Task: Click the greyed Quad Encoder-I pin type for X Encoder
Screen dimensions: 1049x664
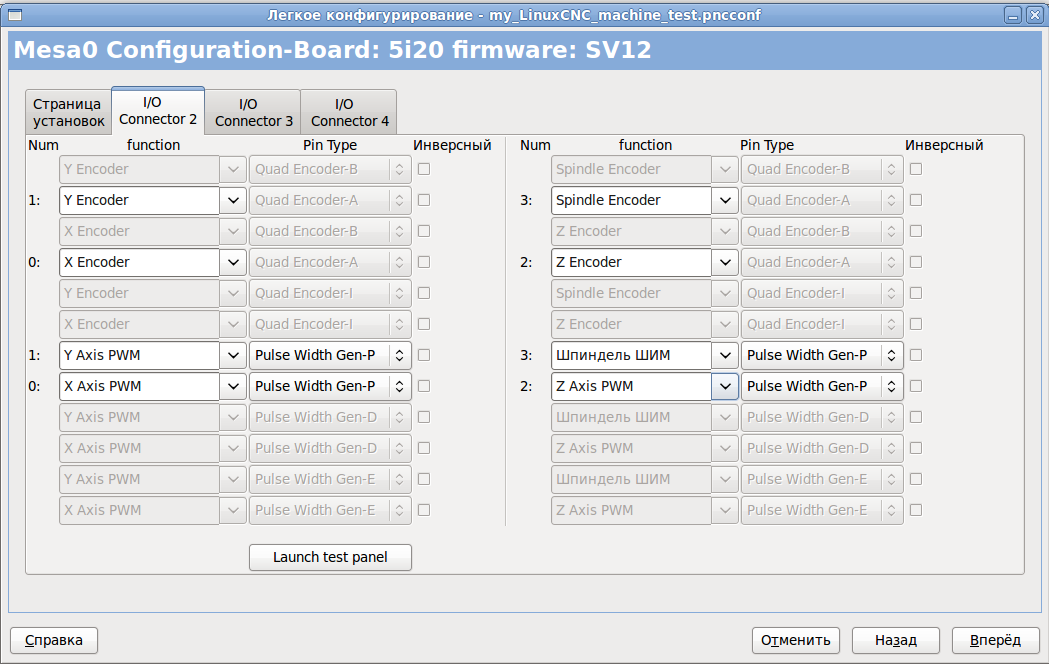Action: [330, 324]
